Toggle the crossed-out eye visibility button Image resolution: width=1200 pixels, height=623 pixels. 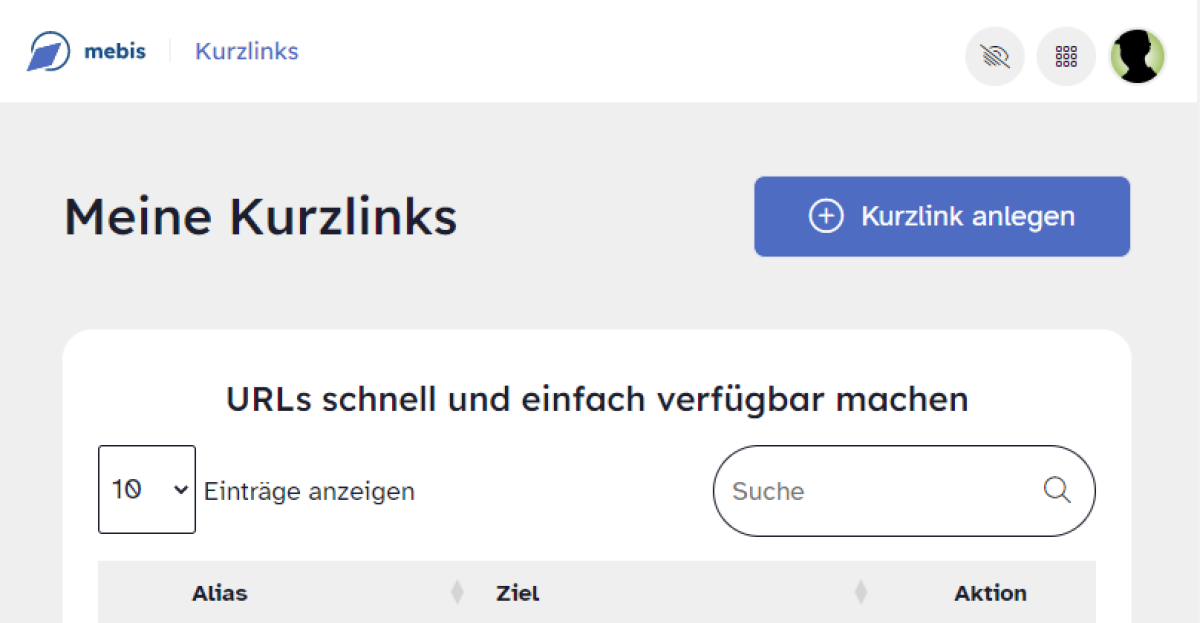click(995, 56)
